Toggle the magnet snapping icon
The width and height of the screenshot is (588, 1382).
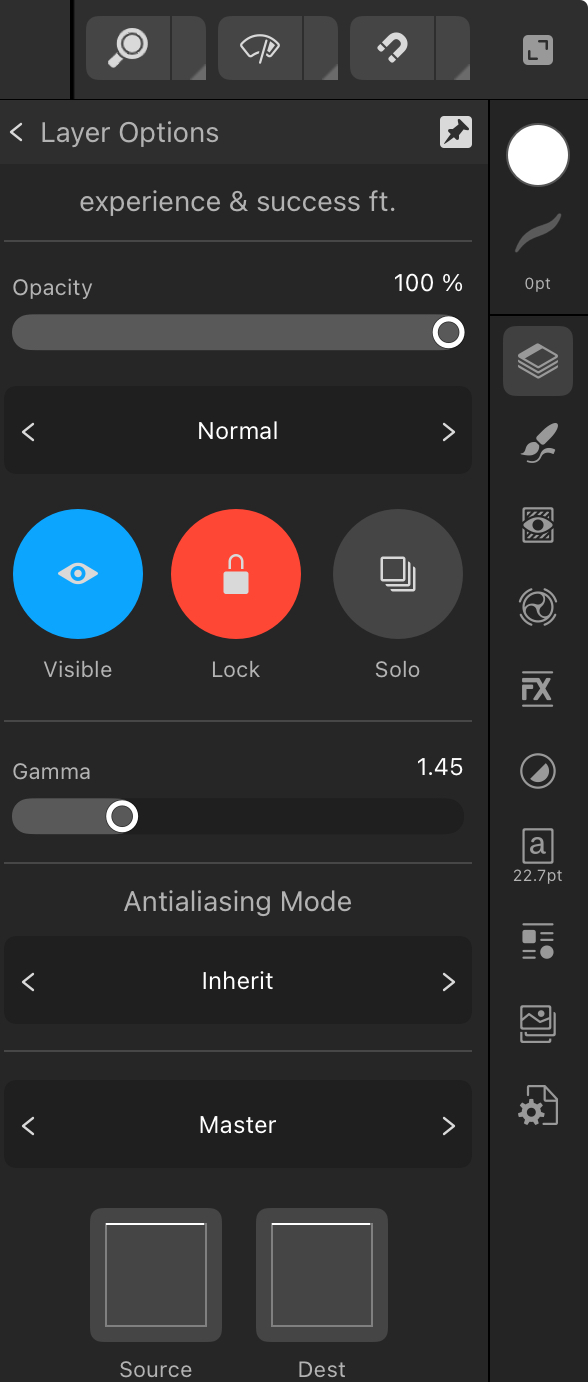pos(393,48)
